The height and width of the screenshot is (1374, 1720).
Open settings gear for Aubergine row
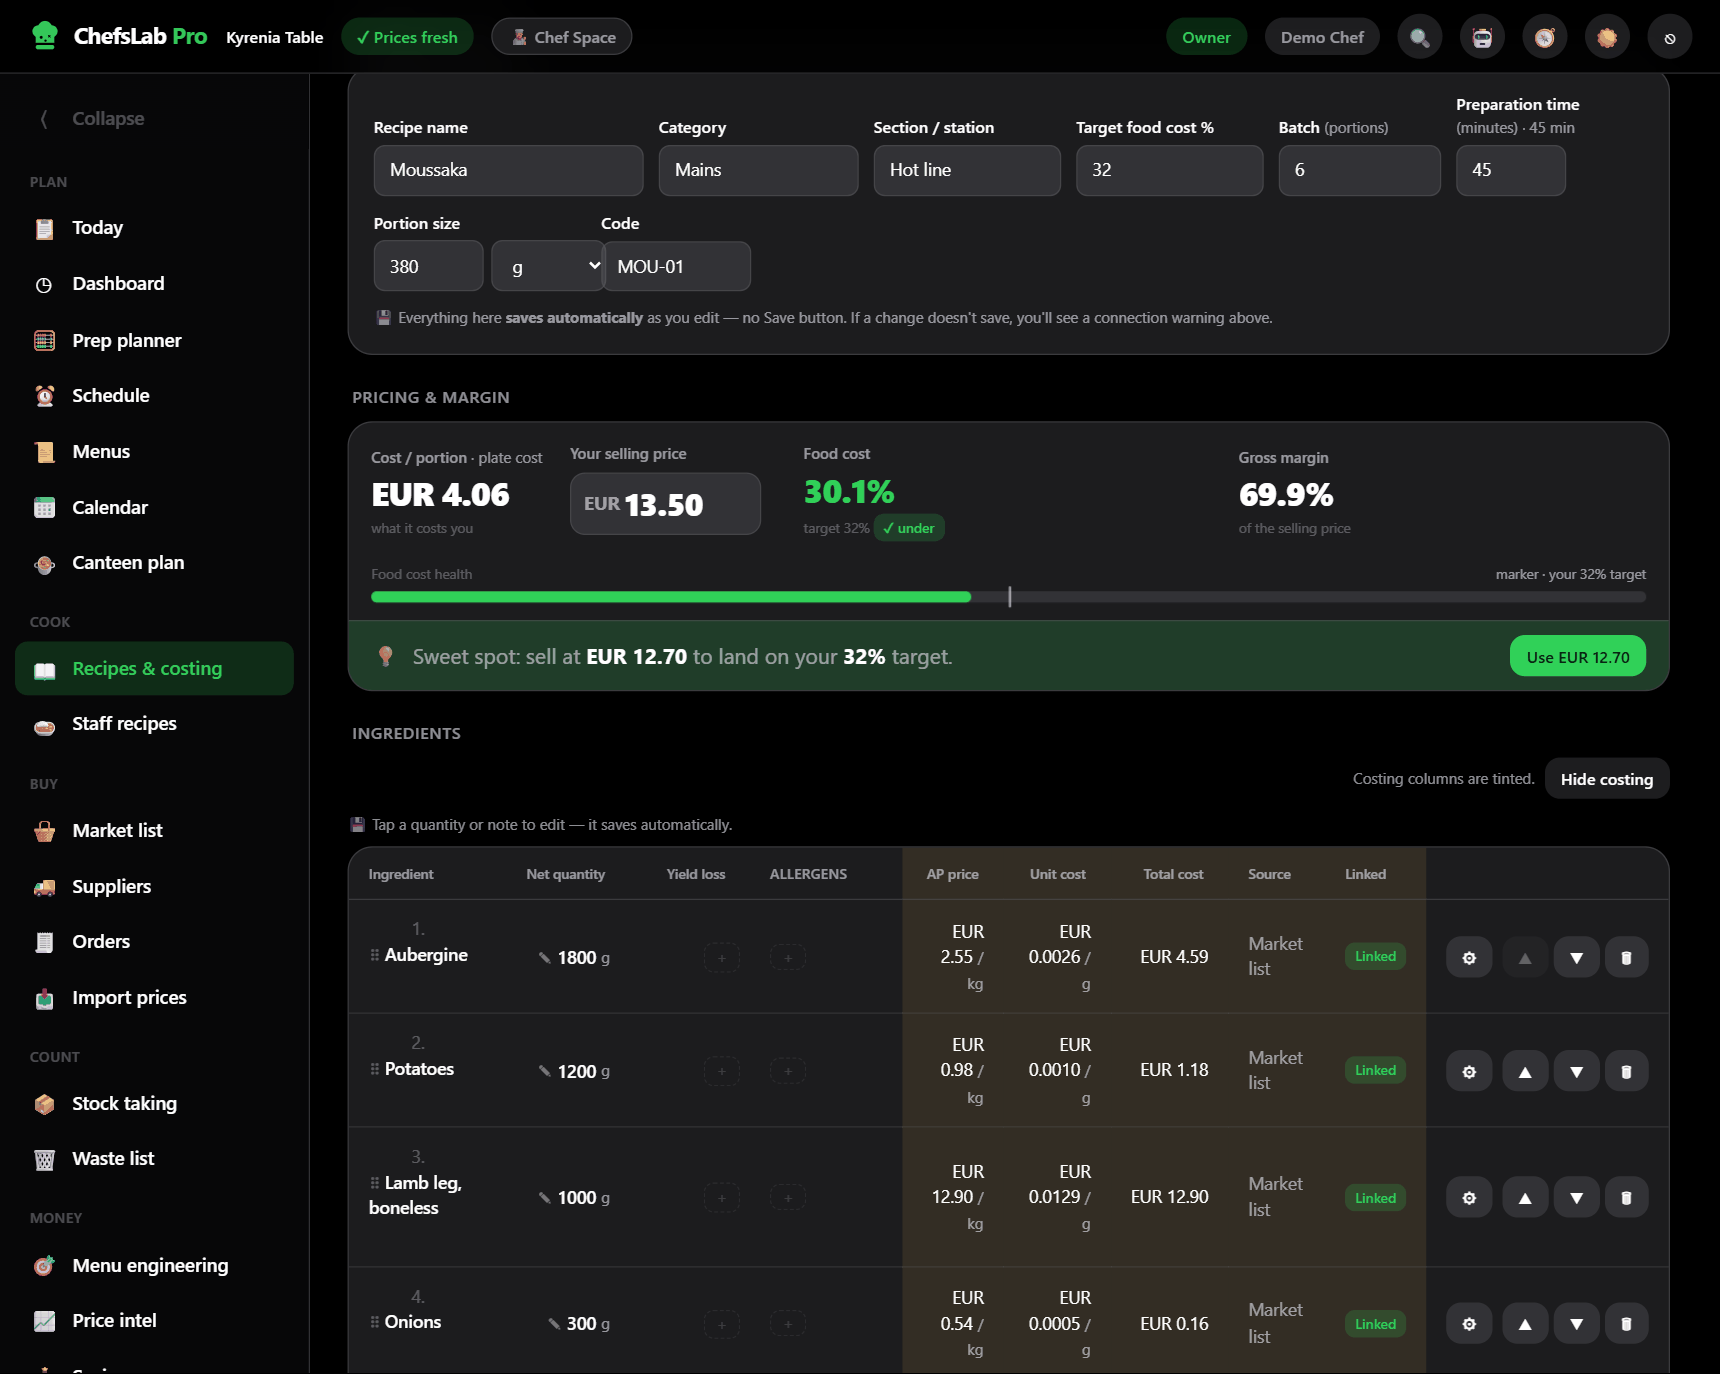pyautogui.click(x=1469, y=958)
